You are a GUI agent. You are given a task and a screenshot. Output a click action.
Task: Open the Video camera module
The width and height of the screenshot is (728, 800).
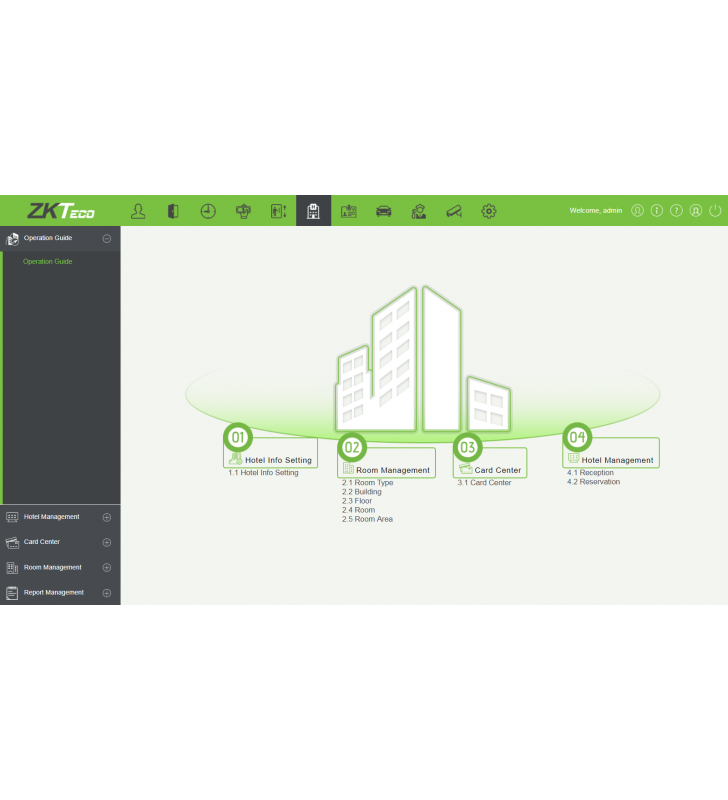pos(454,211)
